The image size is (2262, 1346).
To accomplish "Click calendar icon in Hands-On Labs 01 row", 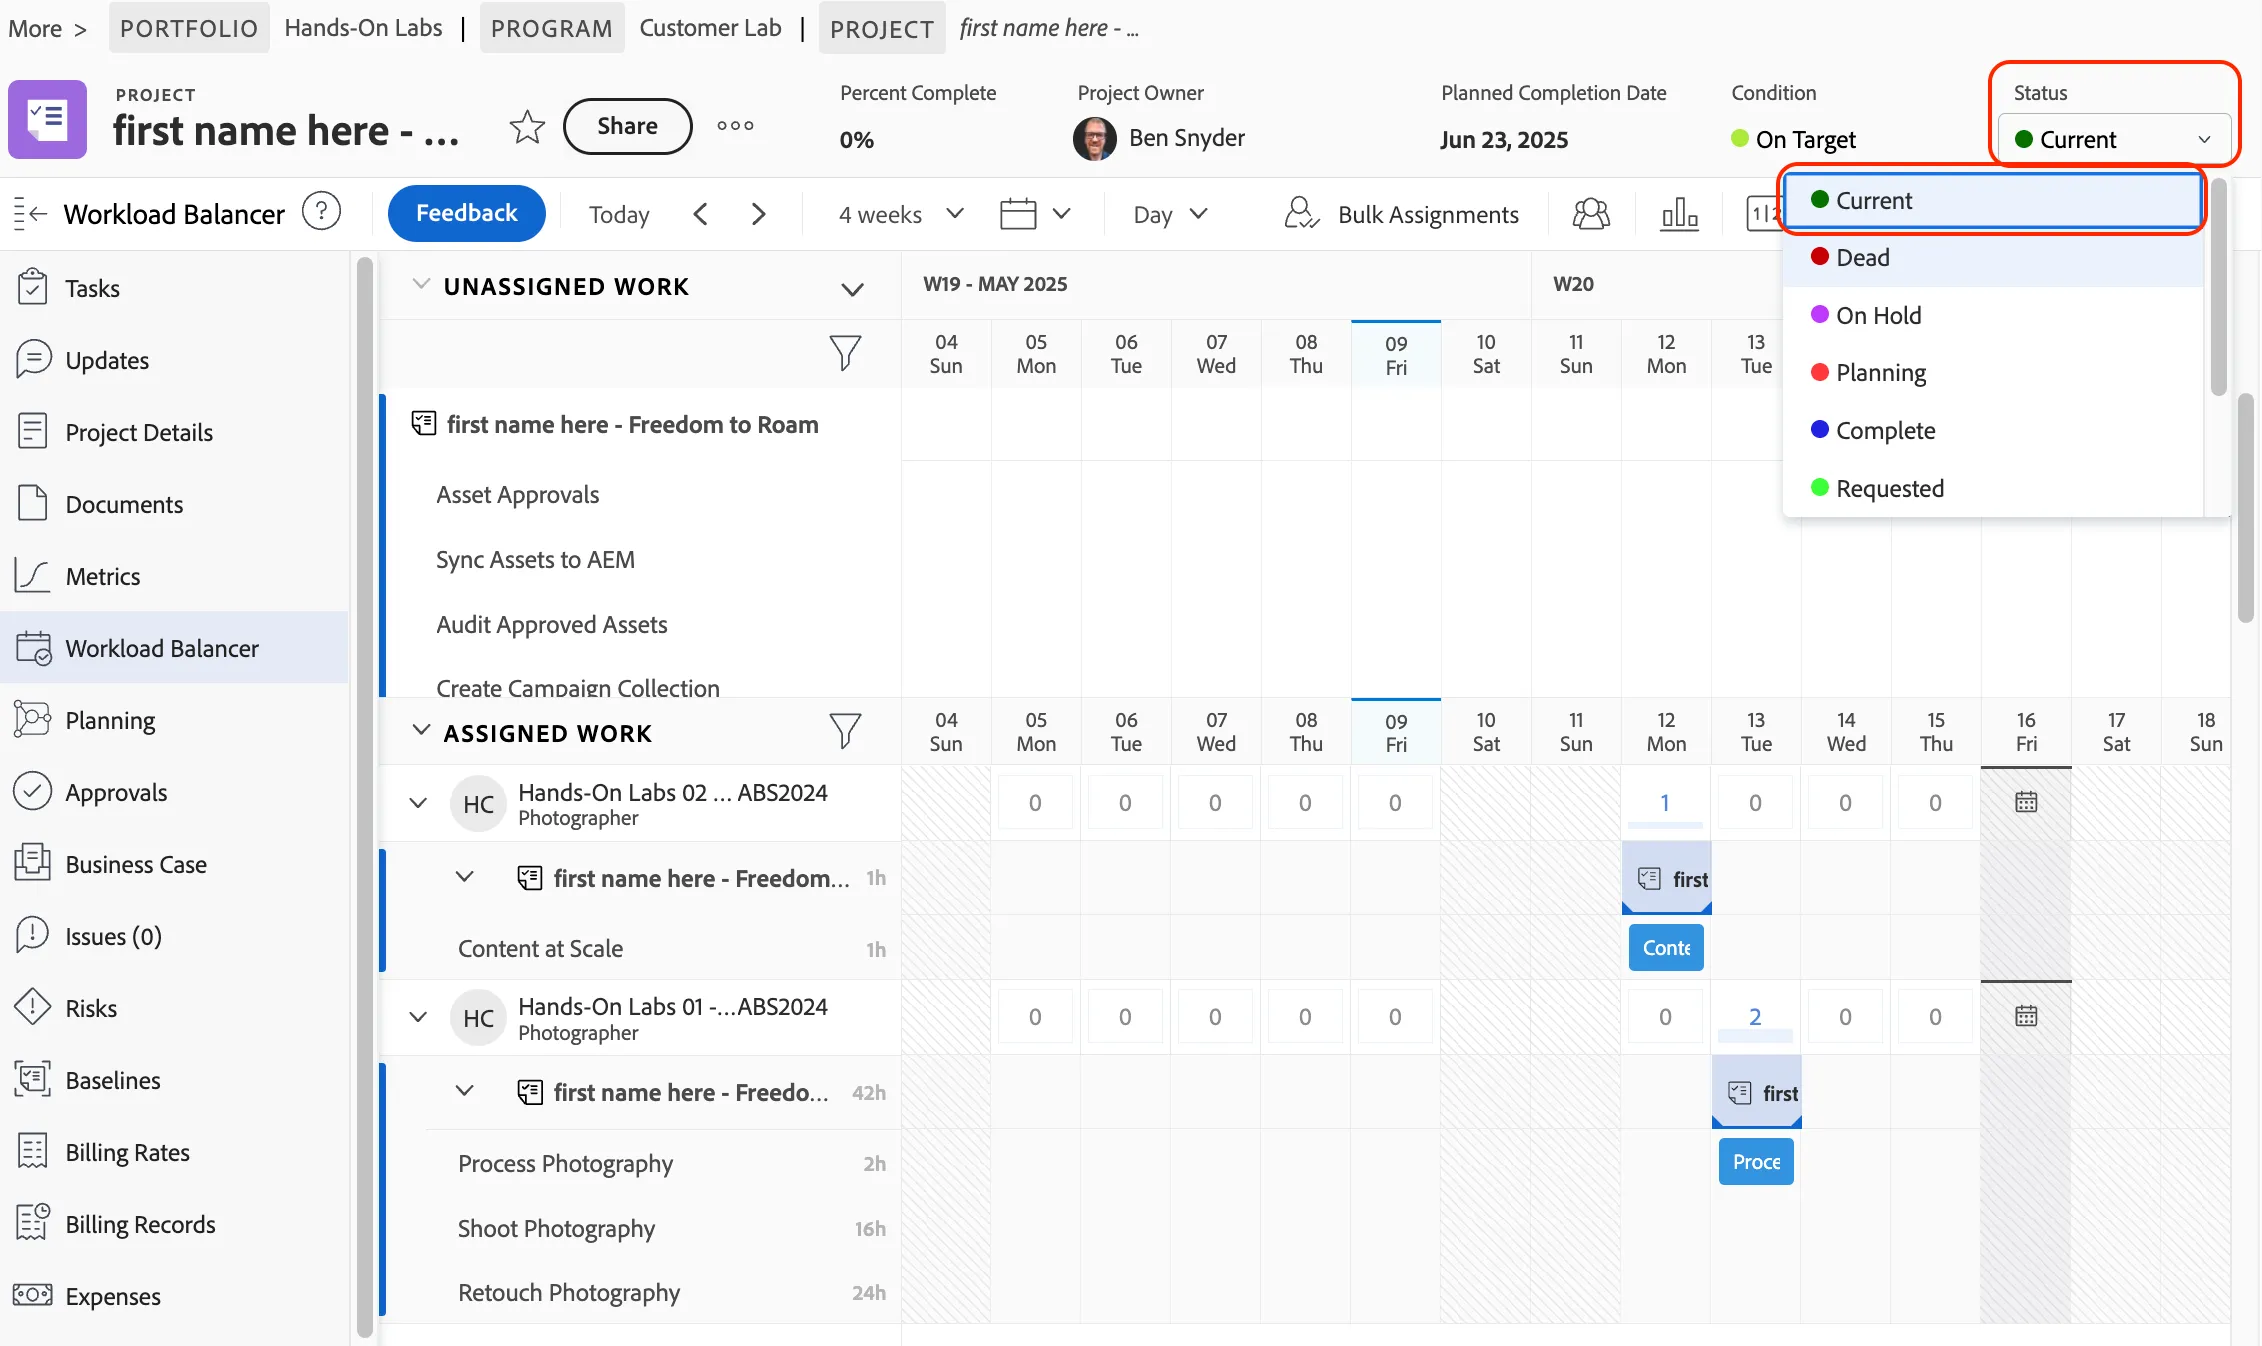I will pos(2026,1016).
